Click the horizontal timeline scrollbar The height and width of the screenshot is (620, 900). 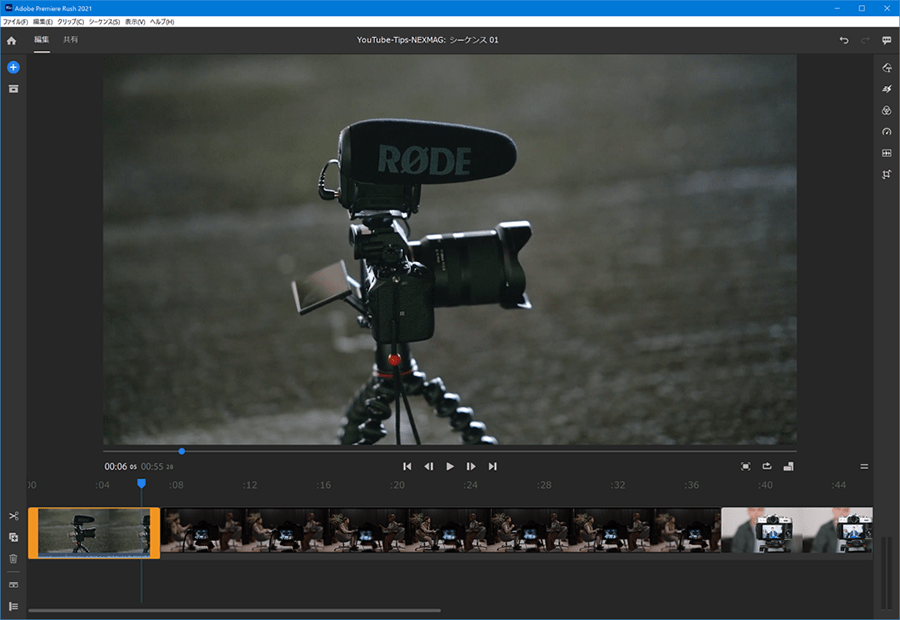pos(234,610)
